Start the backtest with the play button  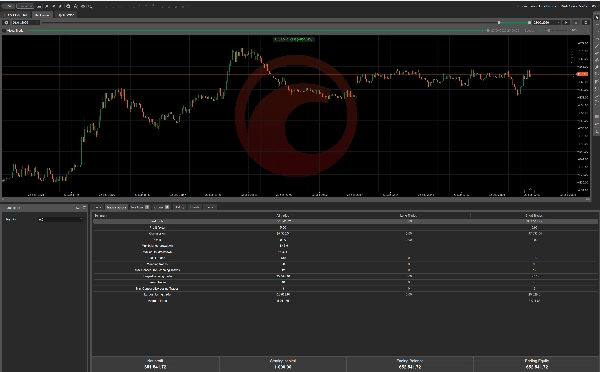pyautogui.click(x=566, y=23)
